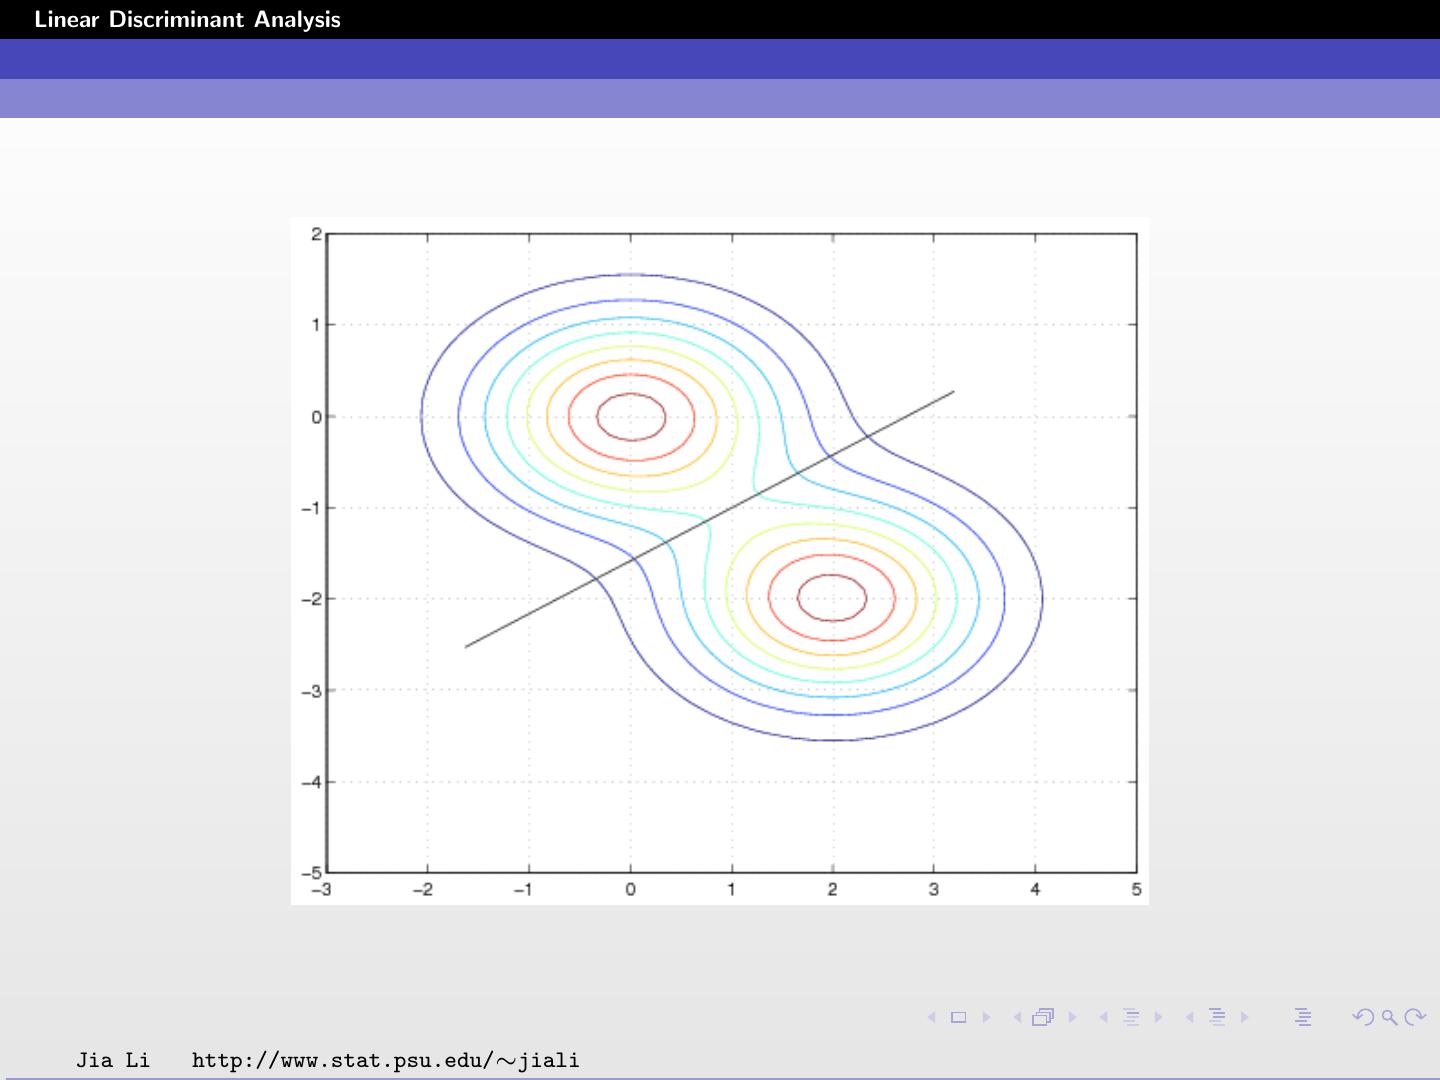The height and width of the screenshot is (1080, 1440).
Task: Go to the next slide arrow
Action: click(987, 1016)
